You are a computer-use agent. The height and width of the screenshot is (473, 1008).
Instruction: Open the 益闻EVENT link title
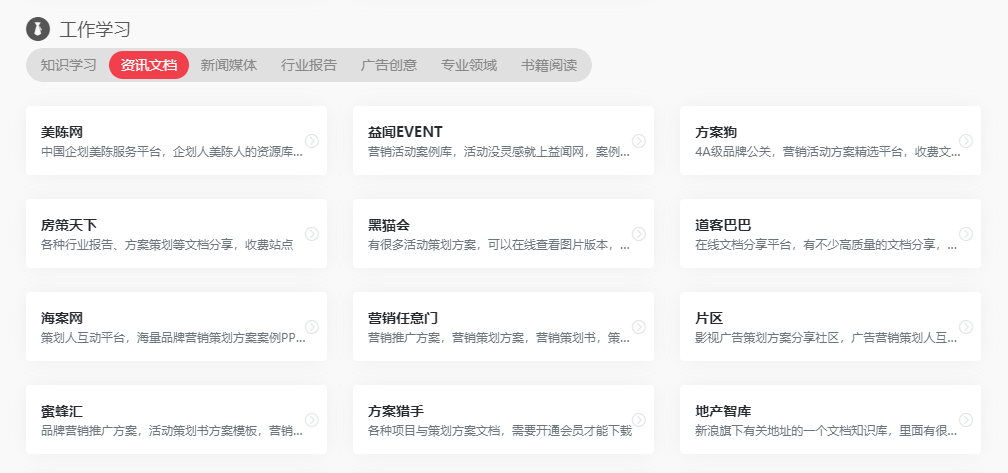point(405,132)
